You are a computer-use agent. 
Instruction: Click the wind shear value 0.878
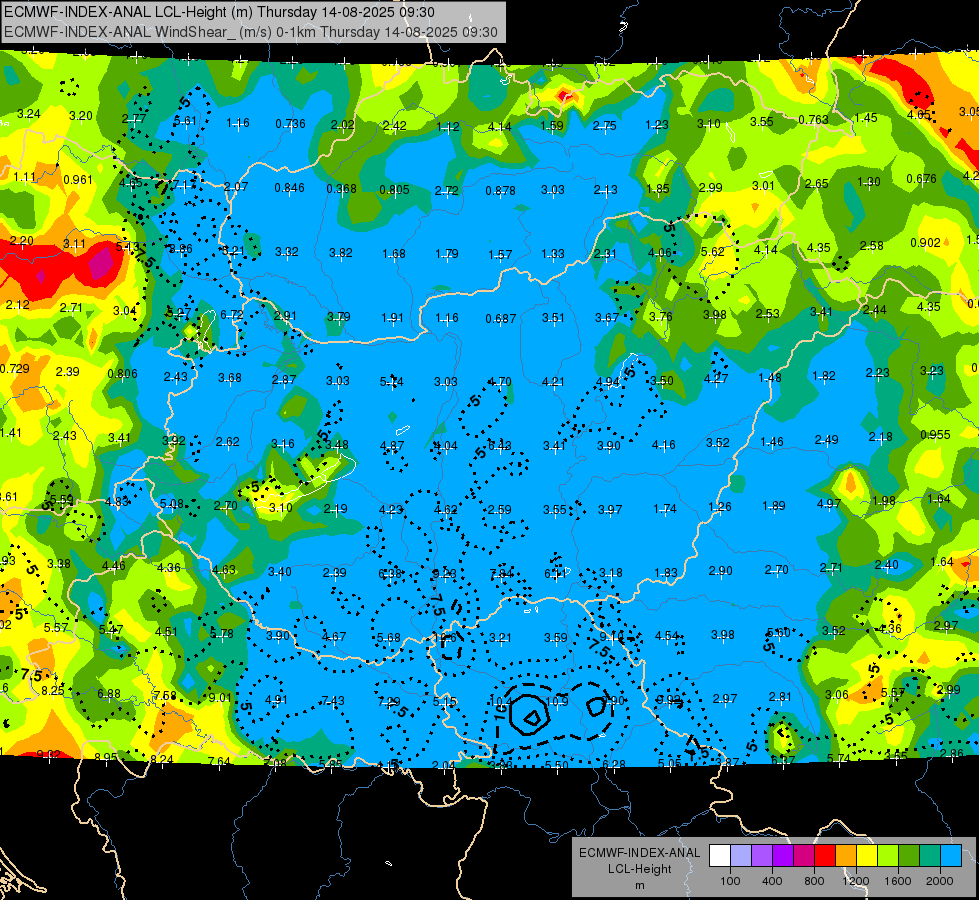point(501,190)
